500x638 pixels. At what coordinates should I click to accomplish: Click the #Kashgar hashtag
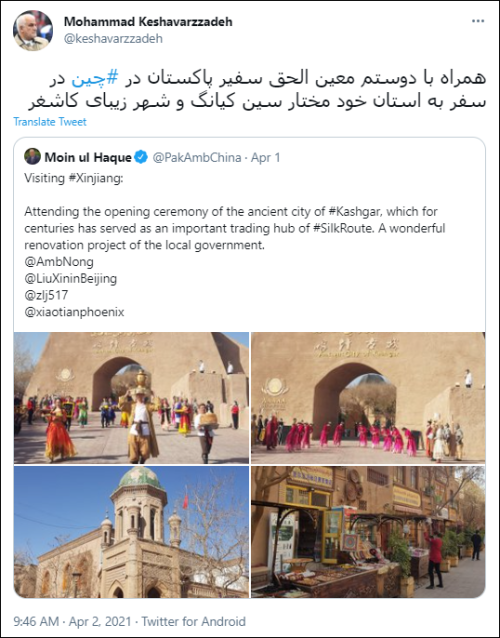coord(354,212)
